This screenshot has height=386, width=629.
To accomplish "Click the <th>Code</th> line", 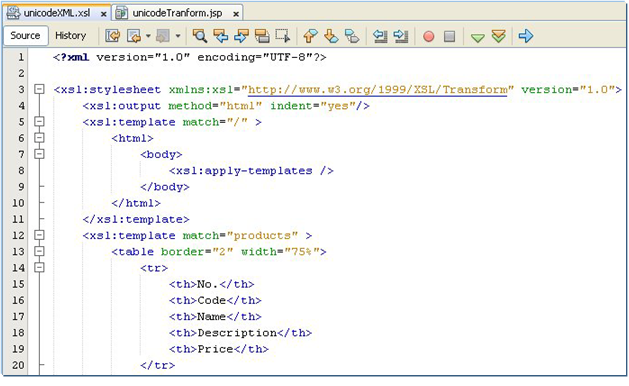I will (x=215, y=300).
